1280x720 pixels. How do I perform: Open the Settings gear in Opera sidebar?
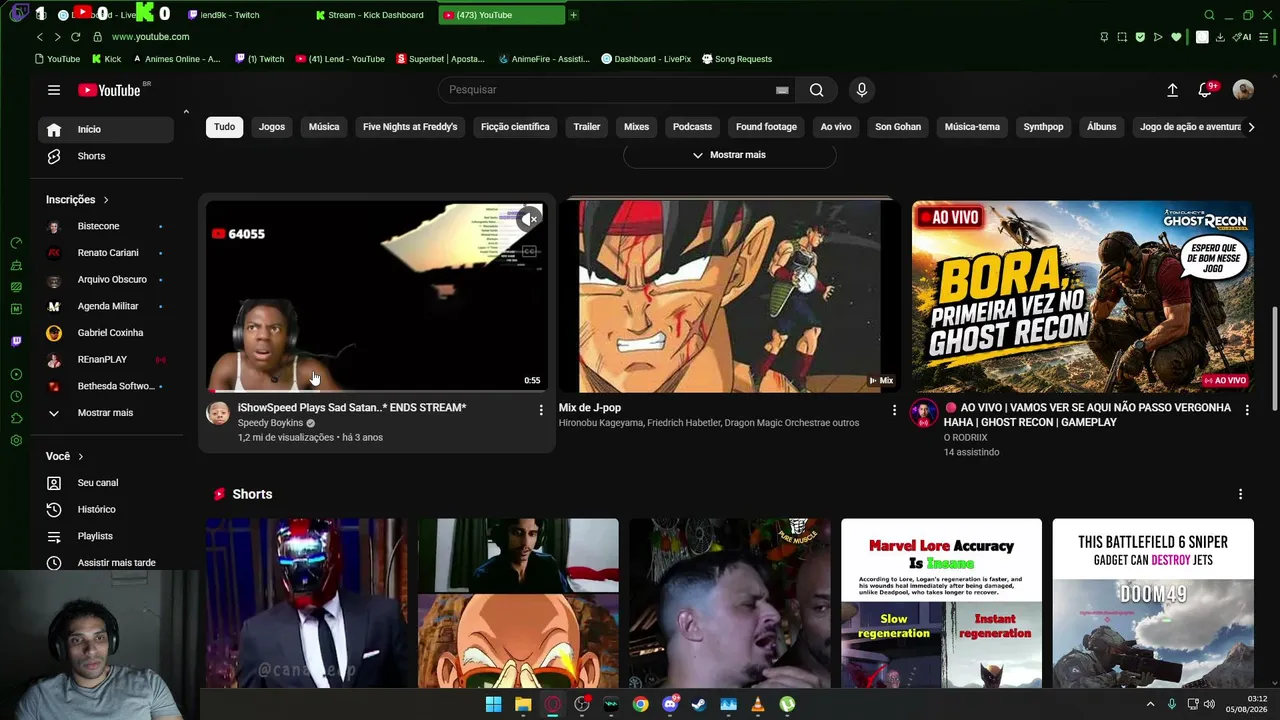coord(16,440)
